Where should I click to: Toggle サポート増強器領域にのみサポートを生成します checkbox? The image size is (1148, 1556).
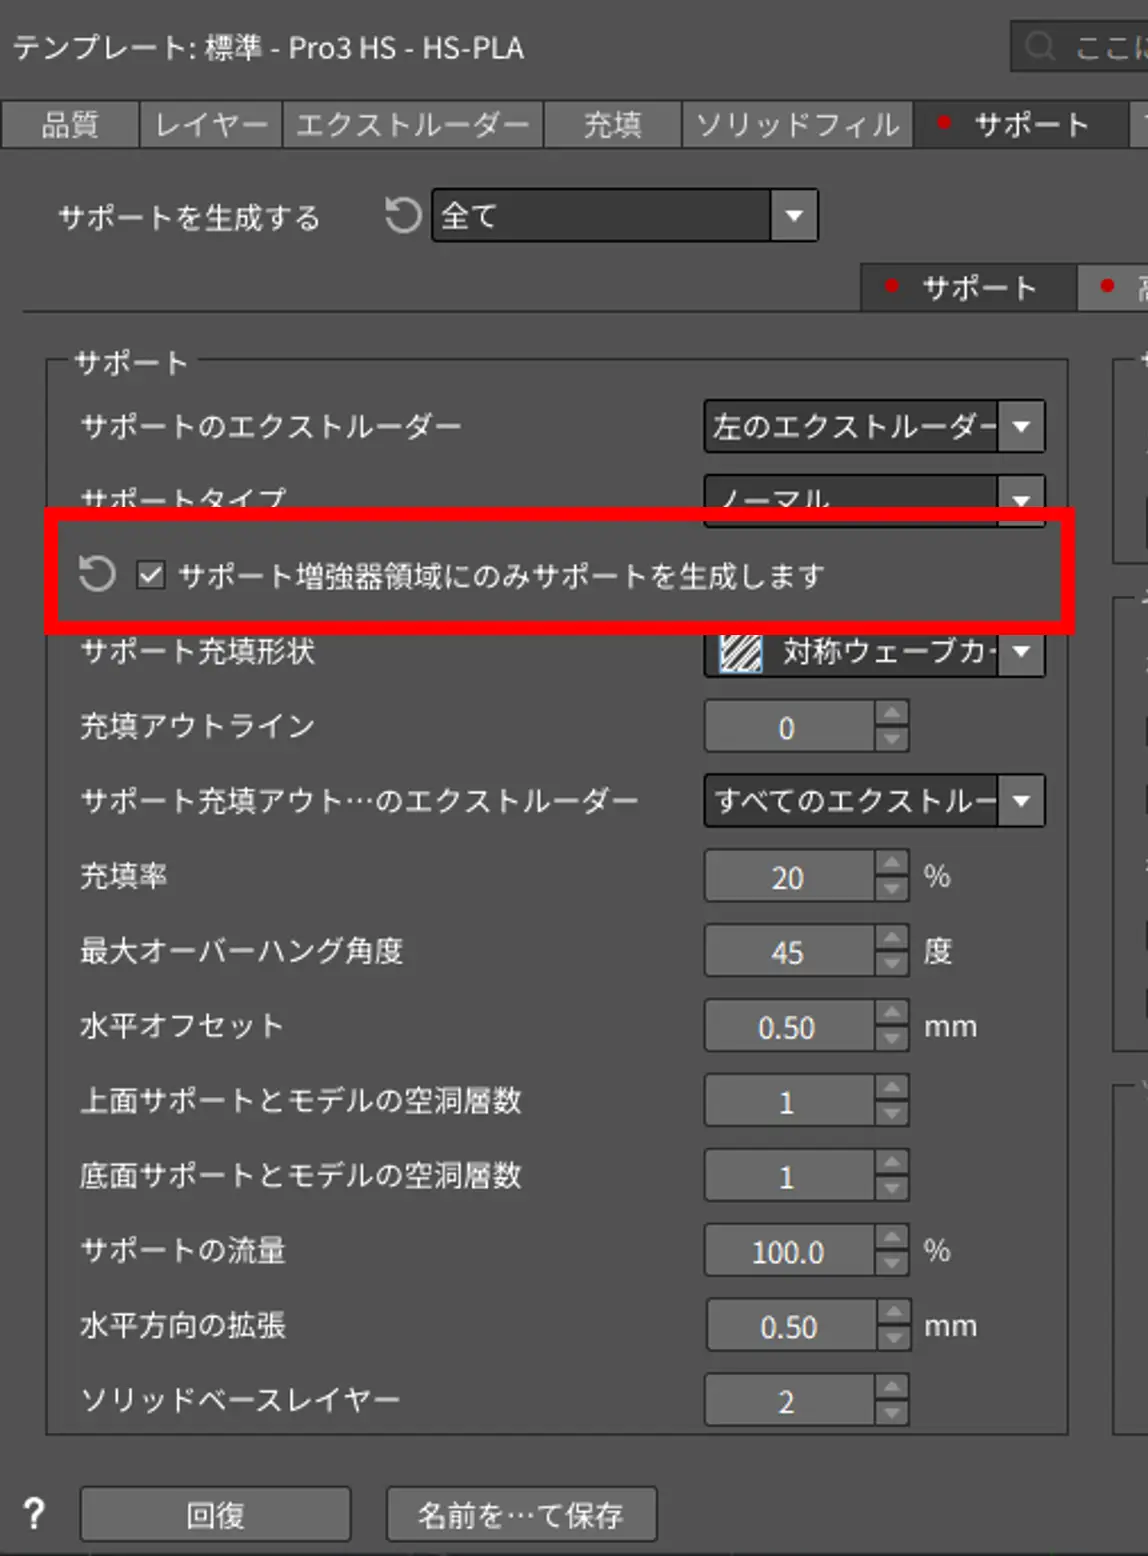point(151,575)
